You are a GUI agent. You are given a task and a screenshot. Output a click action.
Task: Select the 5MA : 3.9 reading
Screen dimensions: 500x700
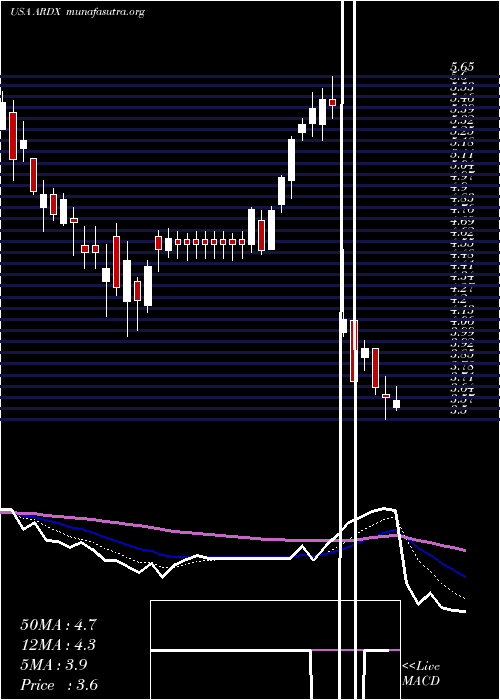[54, 665]
